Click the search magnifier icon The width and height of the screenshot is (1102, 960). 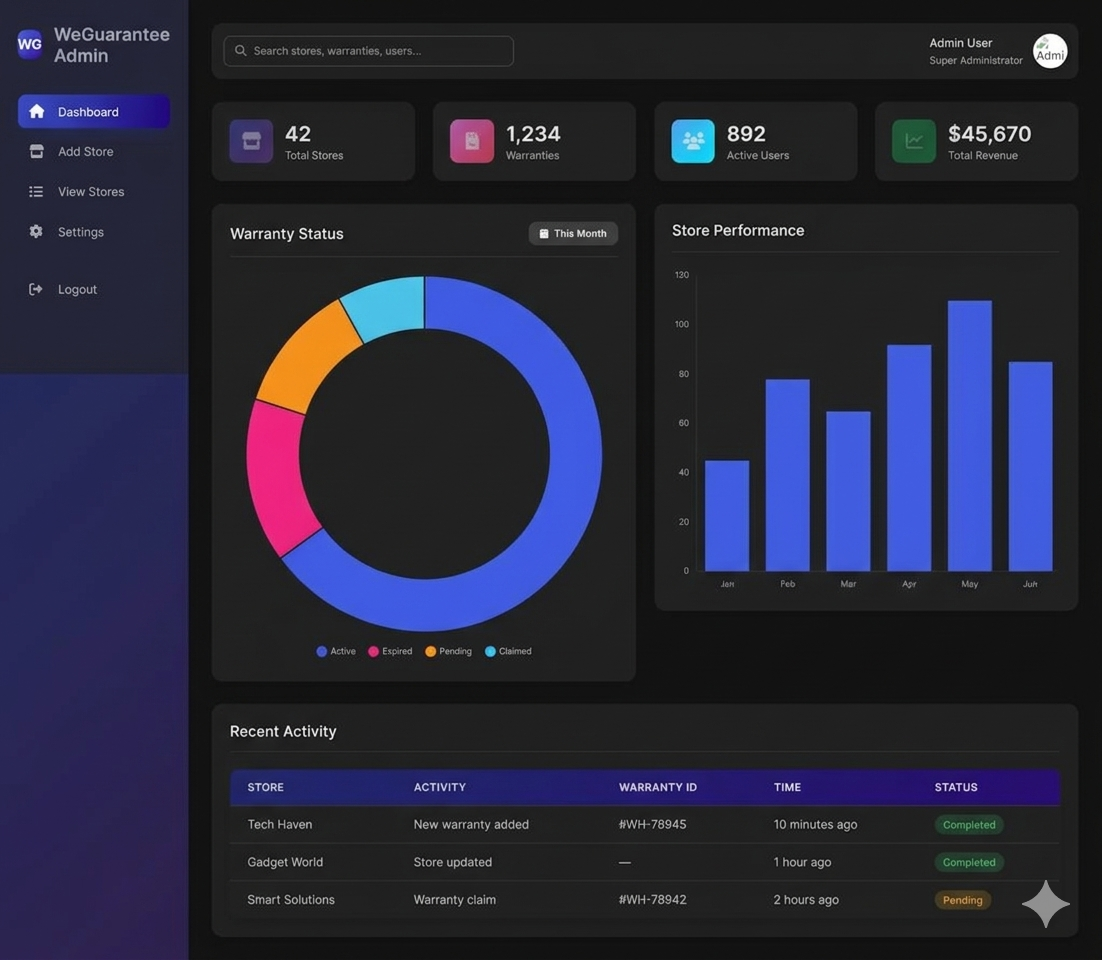point(240,51)
